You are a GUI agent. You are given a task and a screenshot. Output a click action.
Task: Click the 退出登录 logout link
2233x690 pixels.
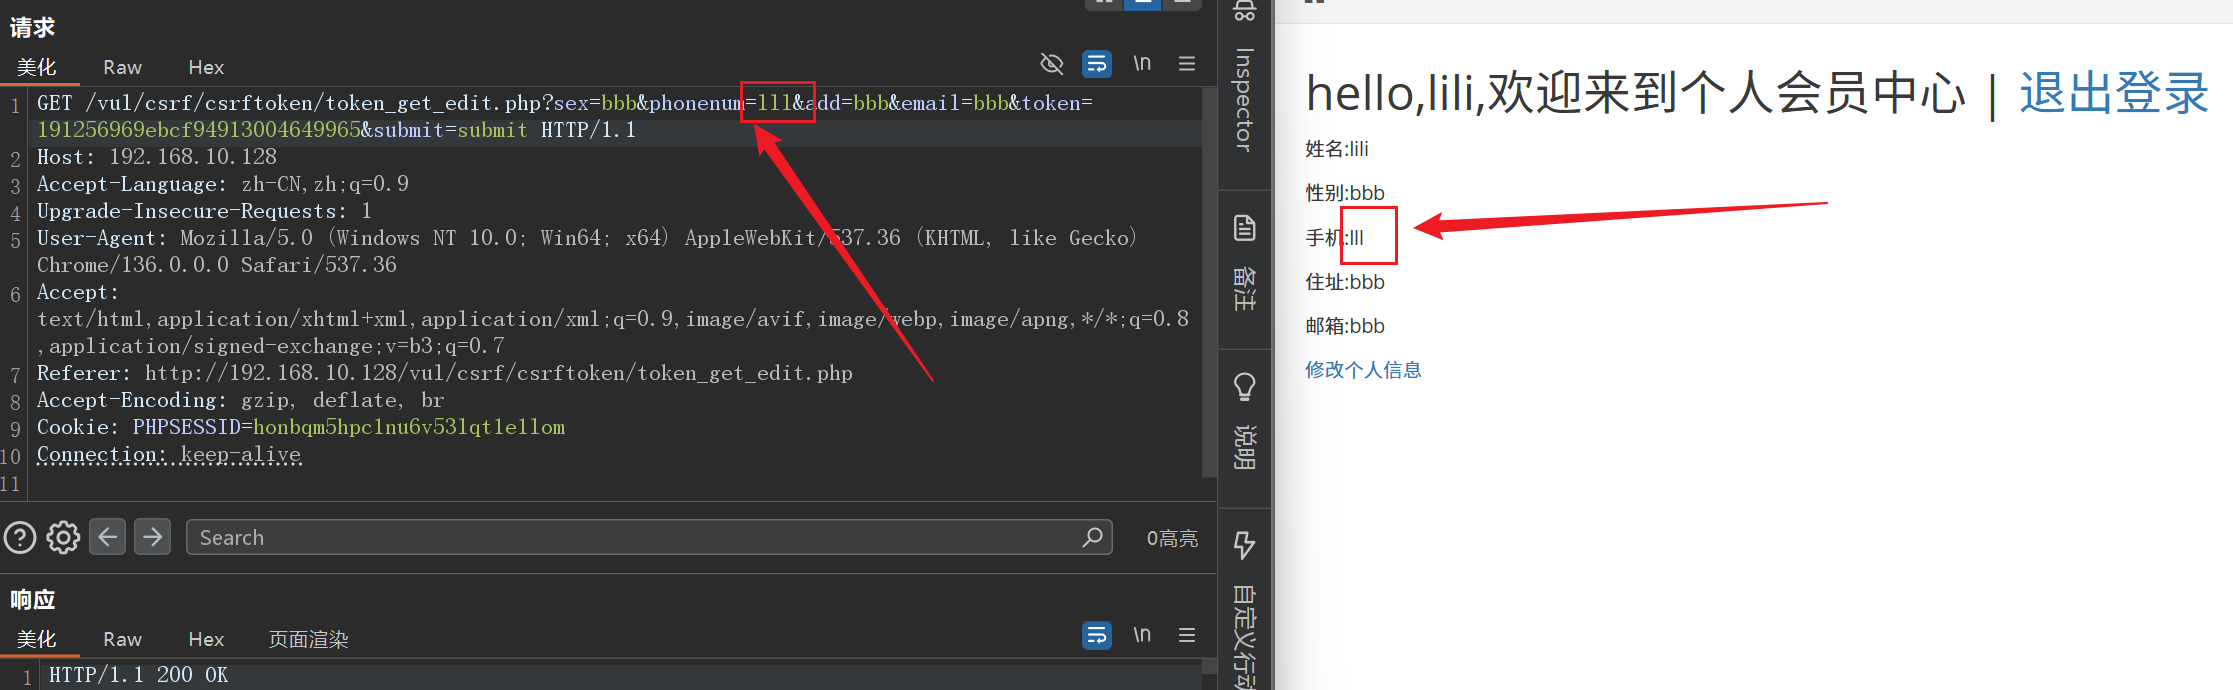[2113, 93]
